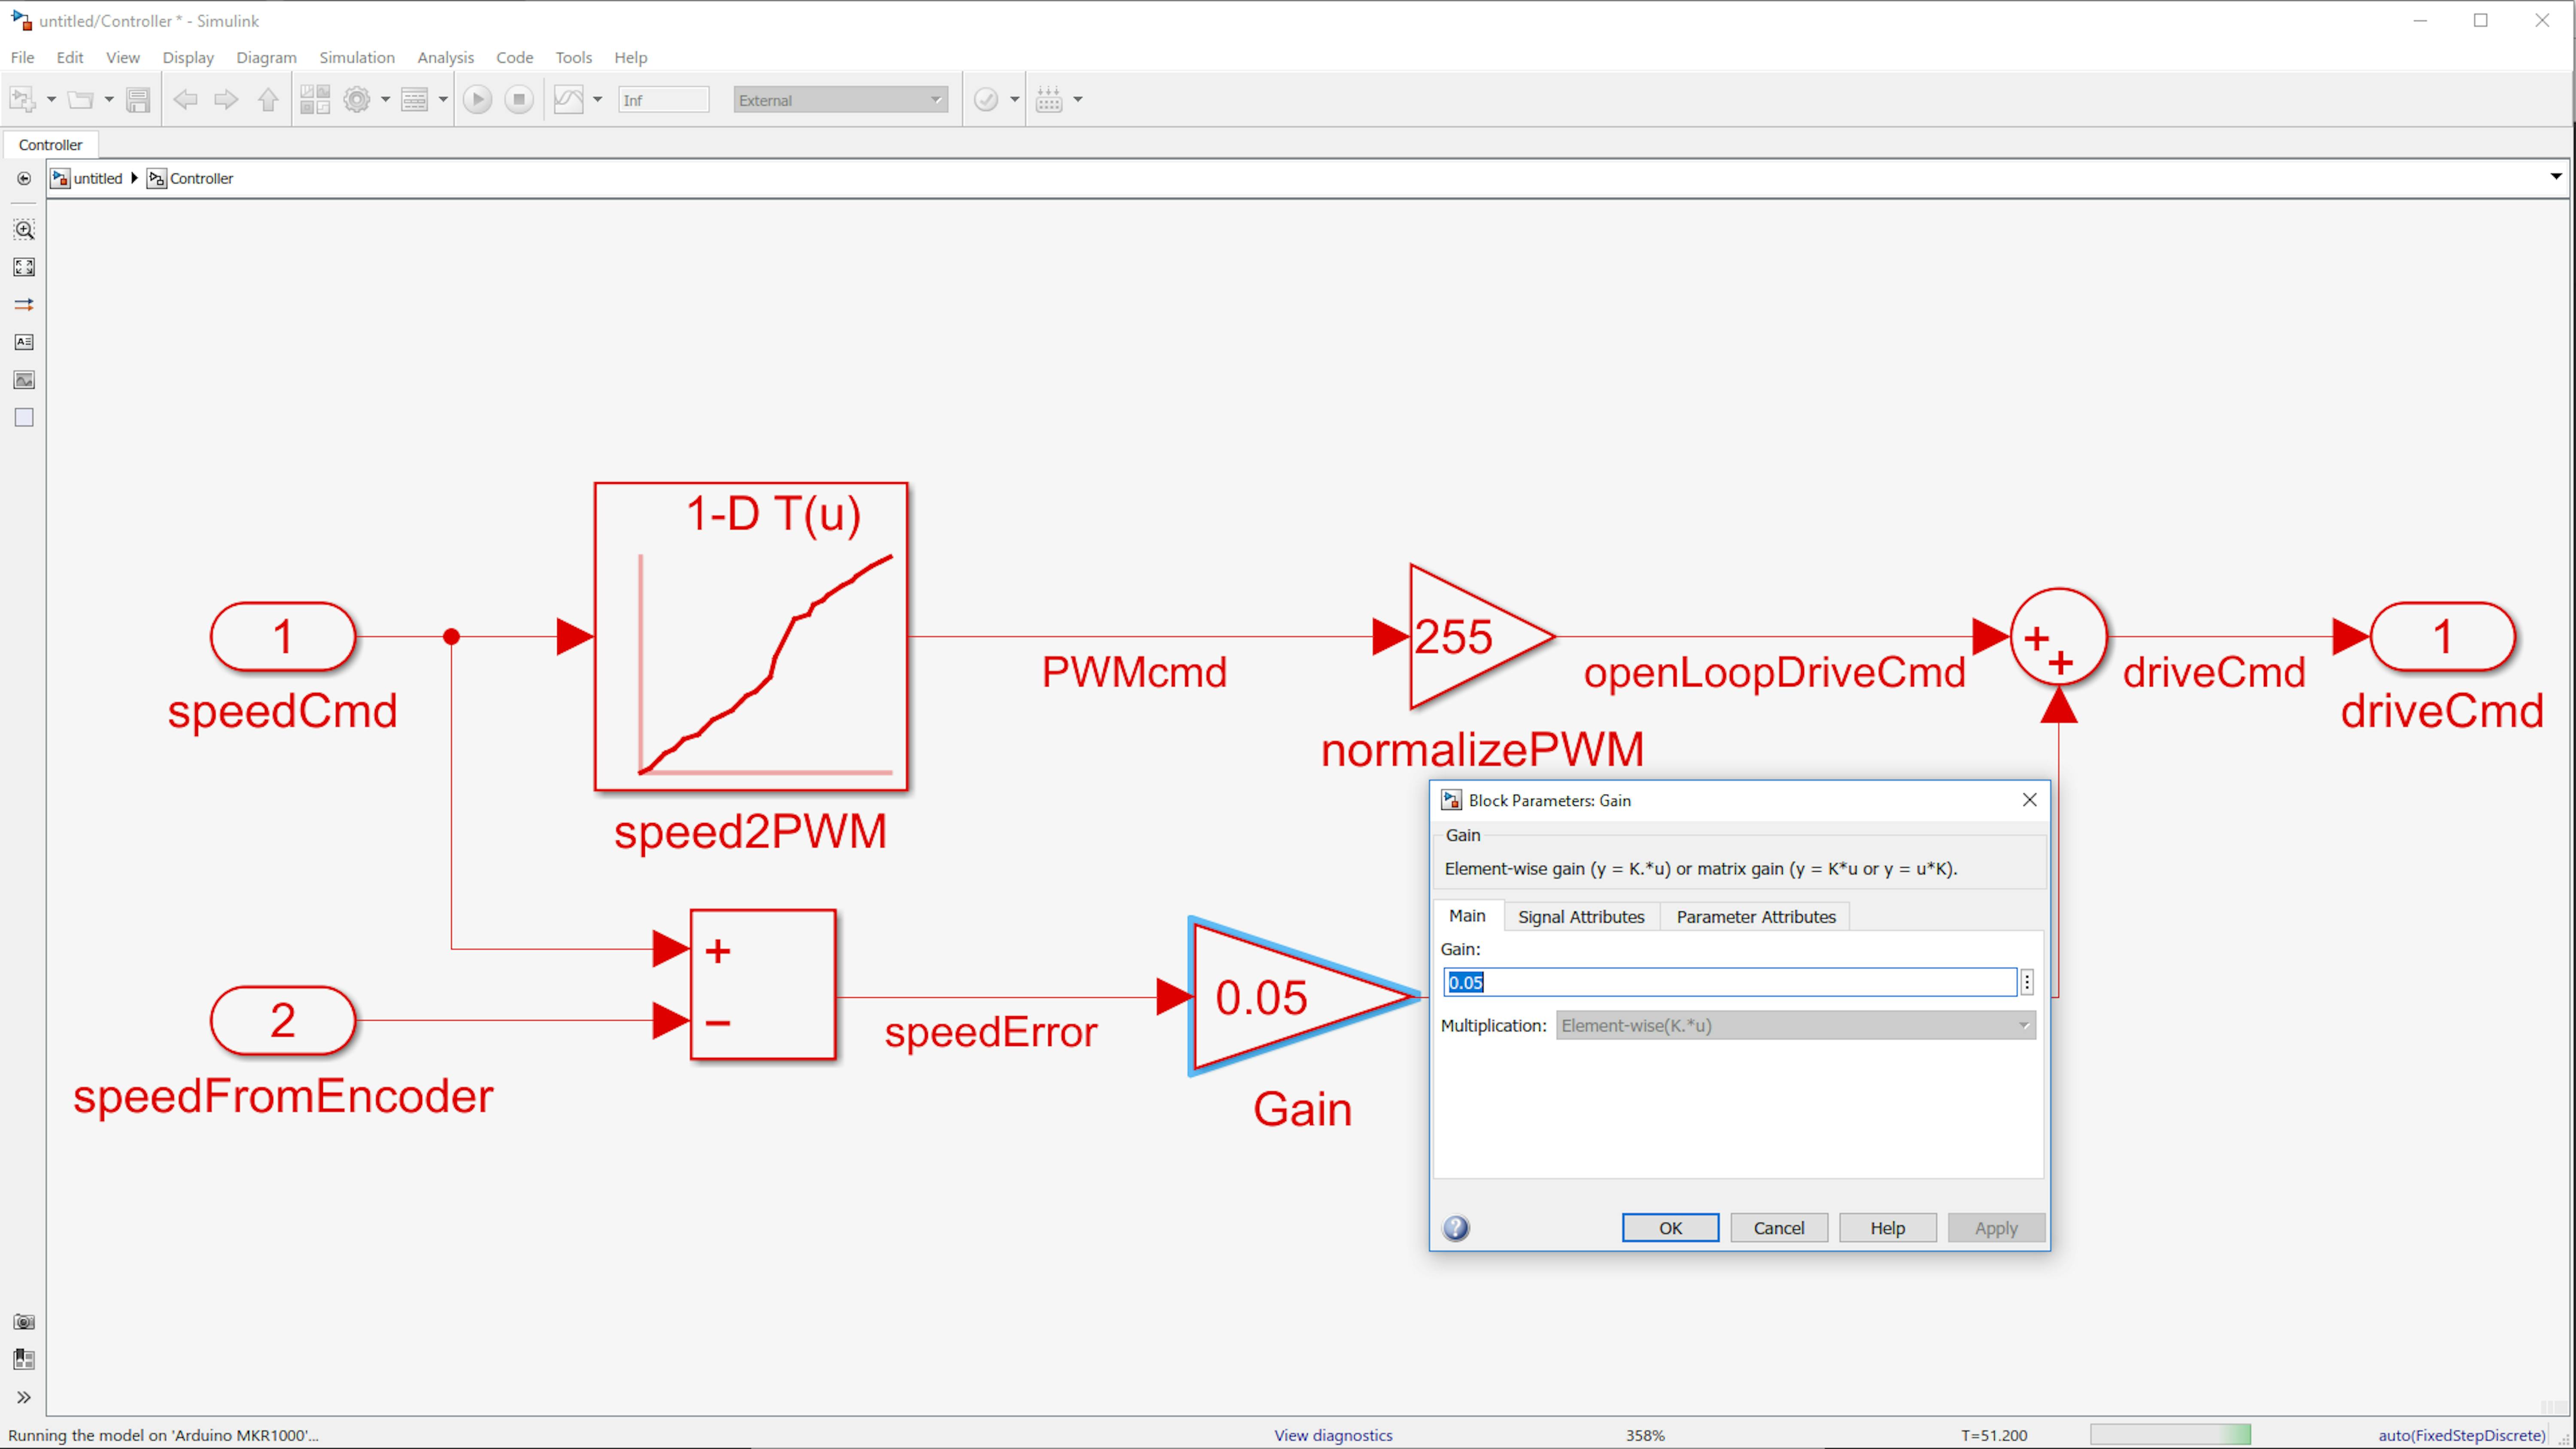The image size is (2576, 1449).
Task: Select the Annotation text tool
Action: tap(24, 342)
